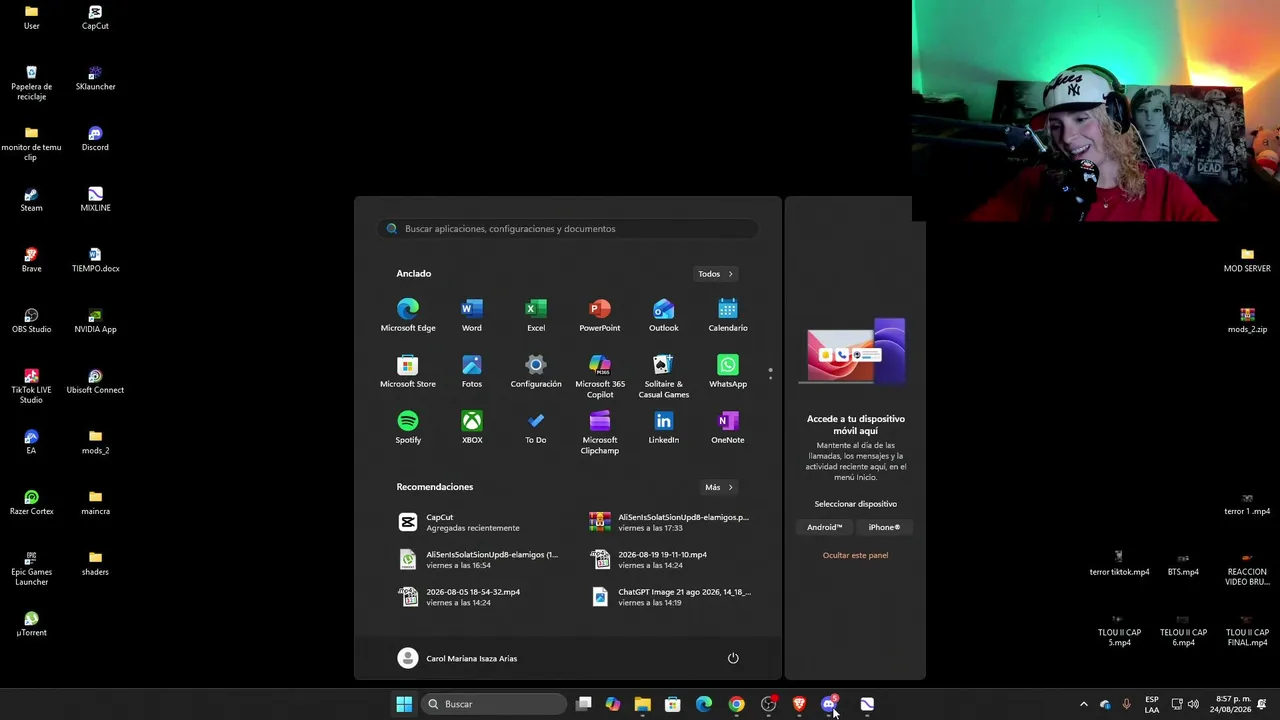This screenshot has height=720, width=1280.
Task: Select the Epic Games Launcher desktop icon
Action: pos(31,568)
